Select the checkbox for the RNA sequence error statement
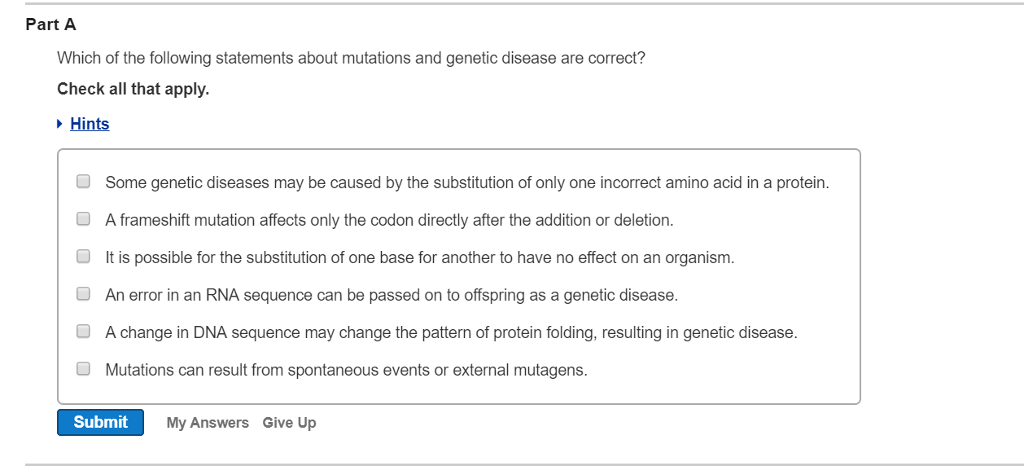This screenshot has height=466, width=1024. 84,295
